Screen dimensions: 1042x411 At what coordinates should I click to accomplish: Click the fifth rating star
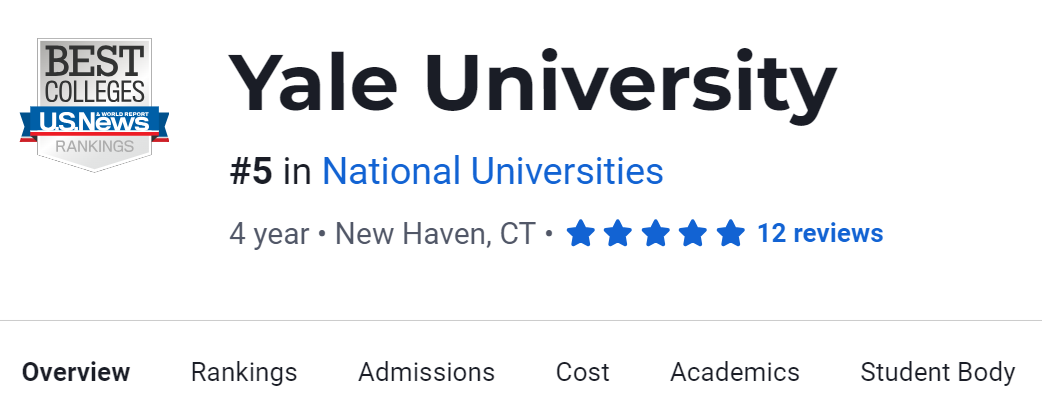click(730, 234)
